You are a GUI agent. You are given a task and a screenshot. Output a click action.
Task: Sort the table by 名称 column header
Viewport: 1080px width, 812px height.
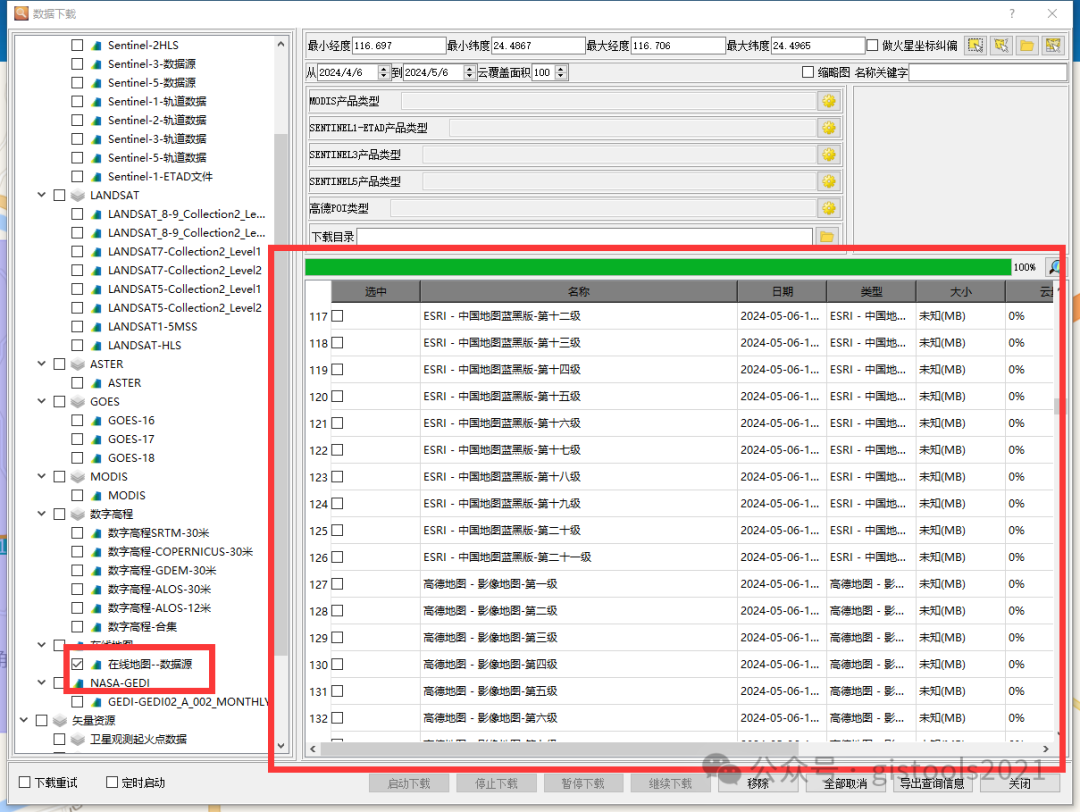coord(579,292)
